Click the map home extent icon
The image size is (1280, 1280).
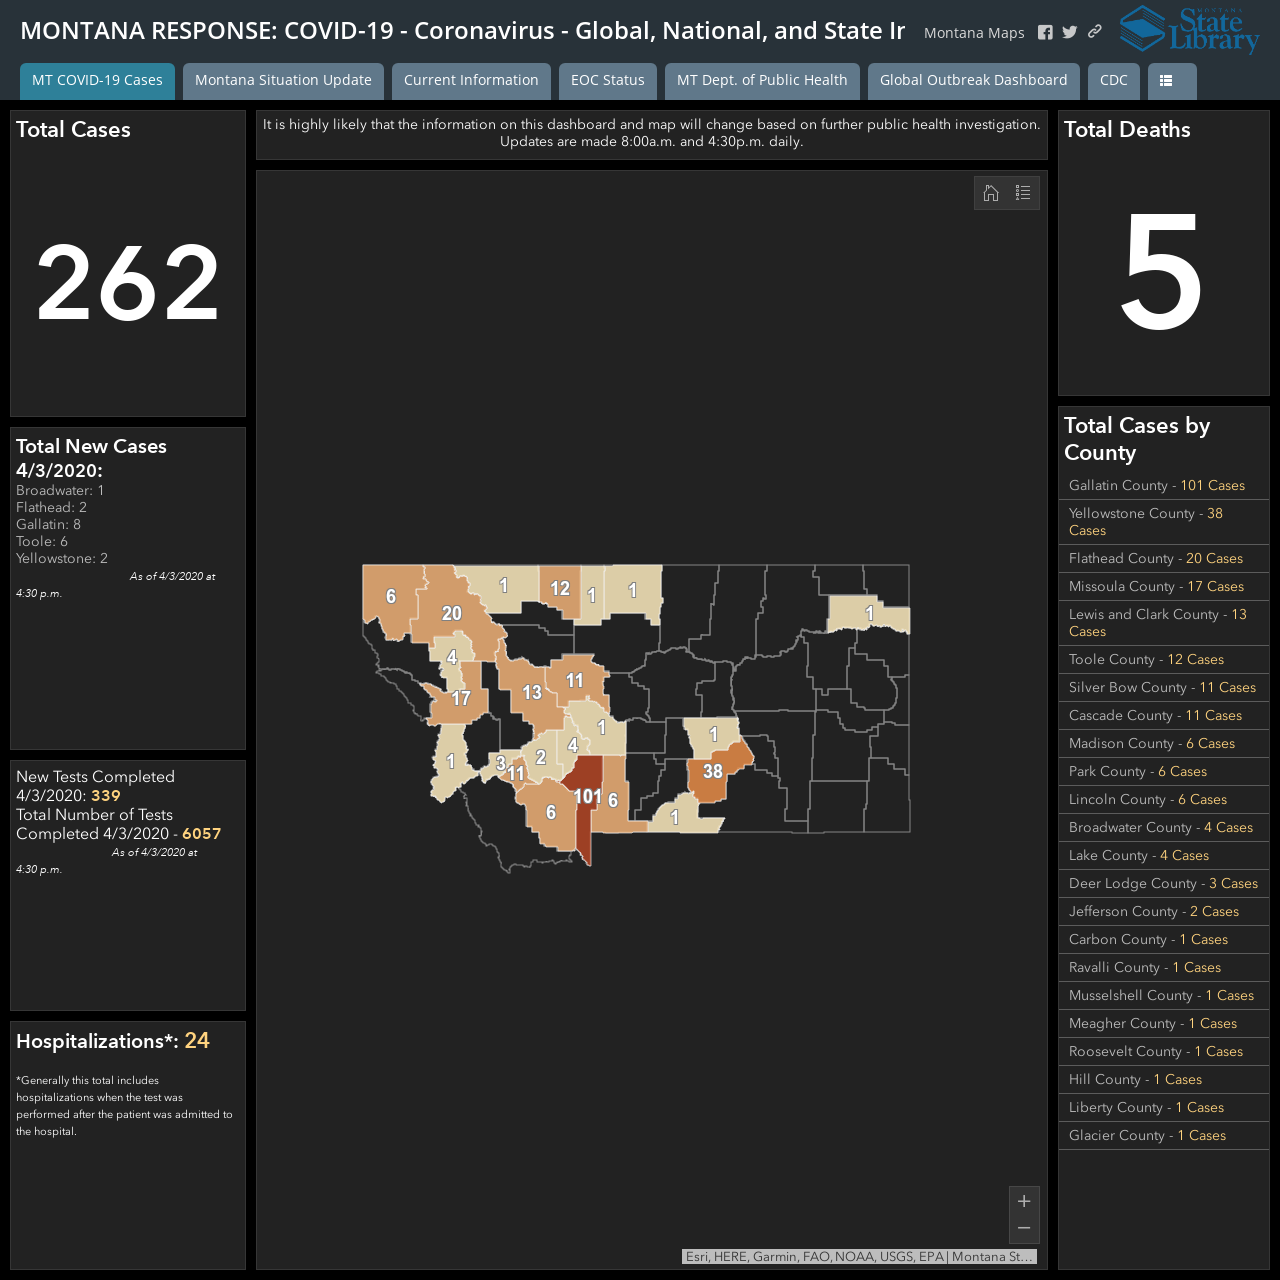coord(991,193)
